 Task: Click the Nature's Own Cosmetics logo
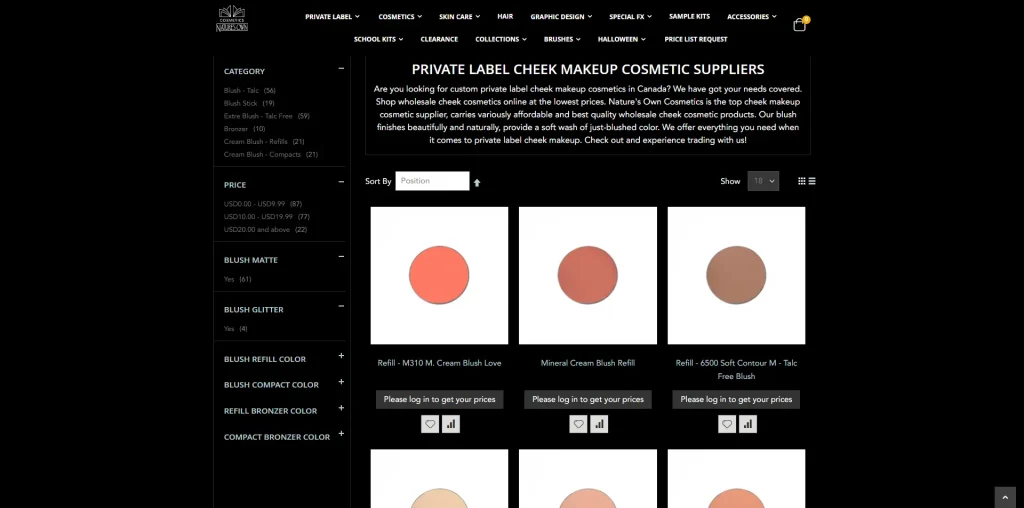click(232, 18)
